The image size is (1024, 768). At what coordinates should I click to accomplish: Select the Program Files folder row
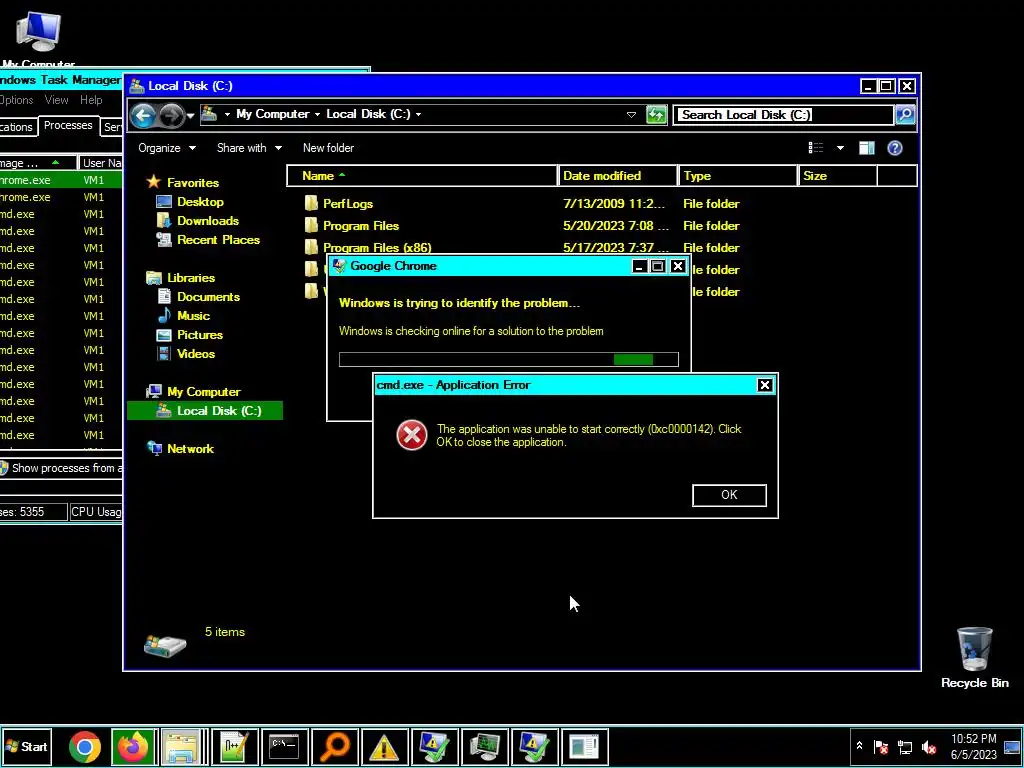[x=522, y=226]
